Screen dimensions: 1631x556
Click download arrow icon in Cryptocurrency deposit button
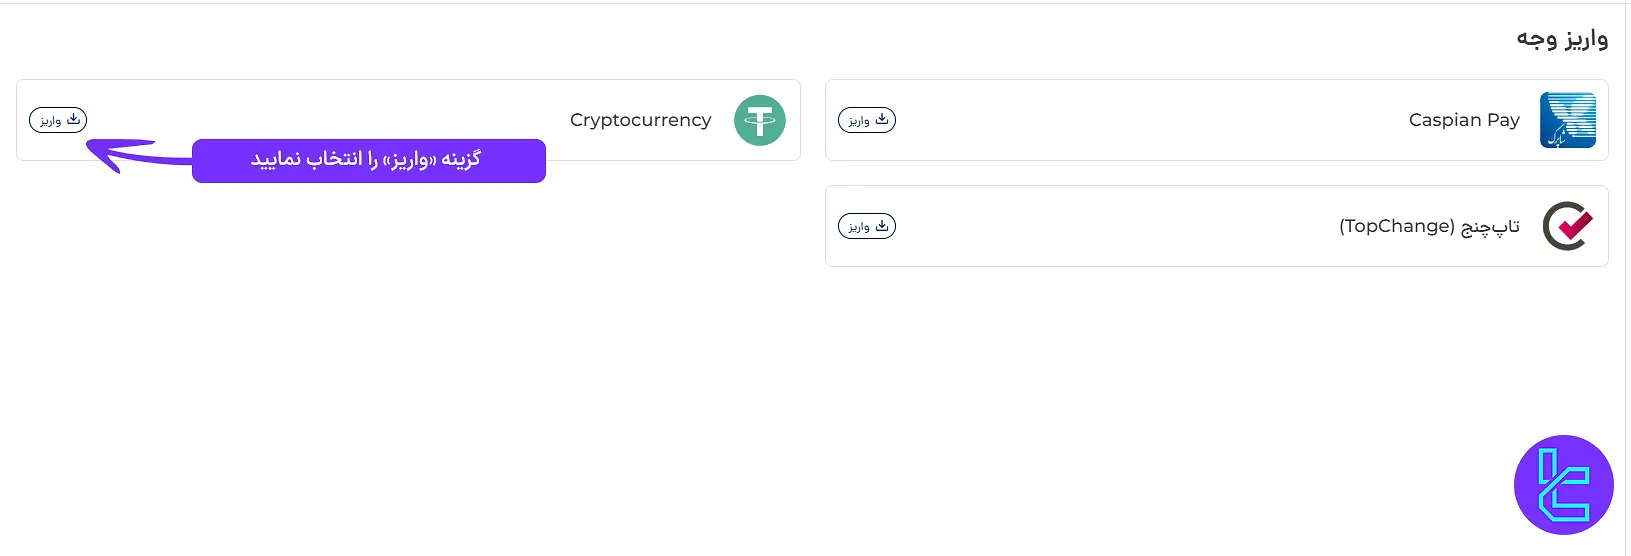click(x=73, y=119)
